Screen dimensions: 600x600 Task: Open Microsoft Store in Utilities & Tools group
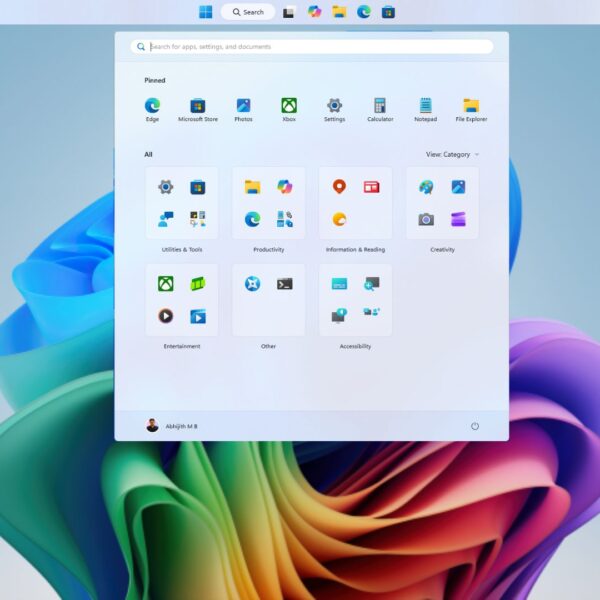coord(198,187)
